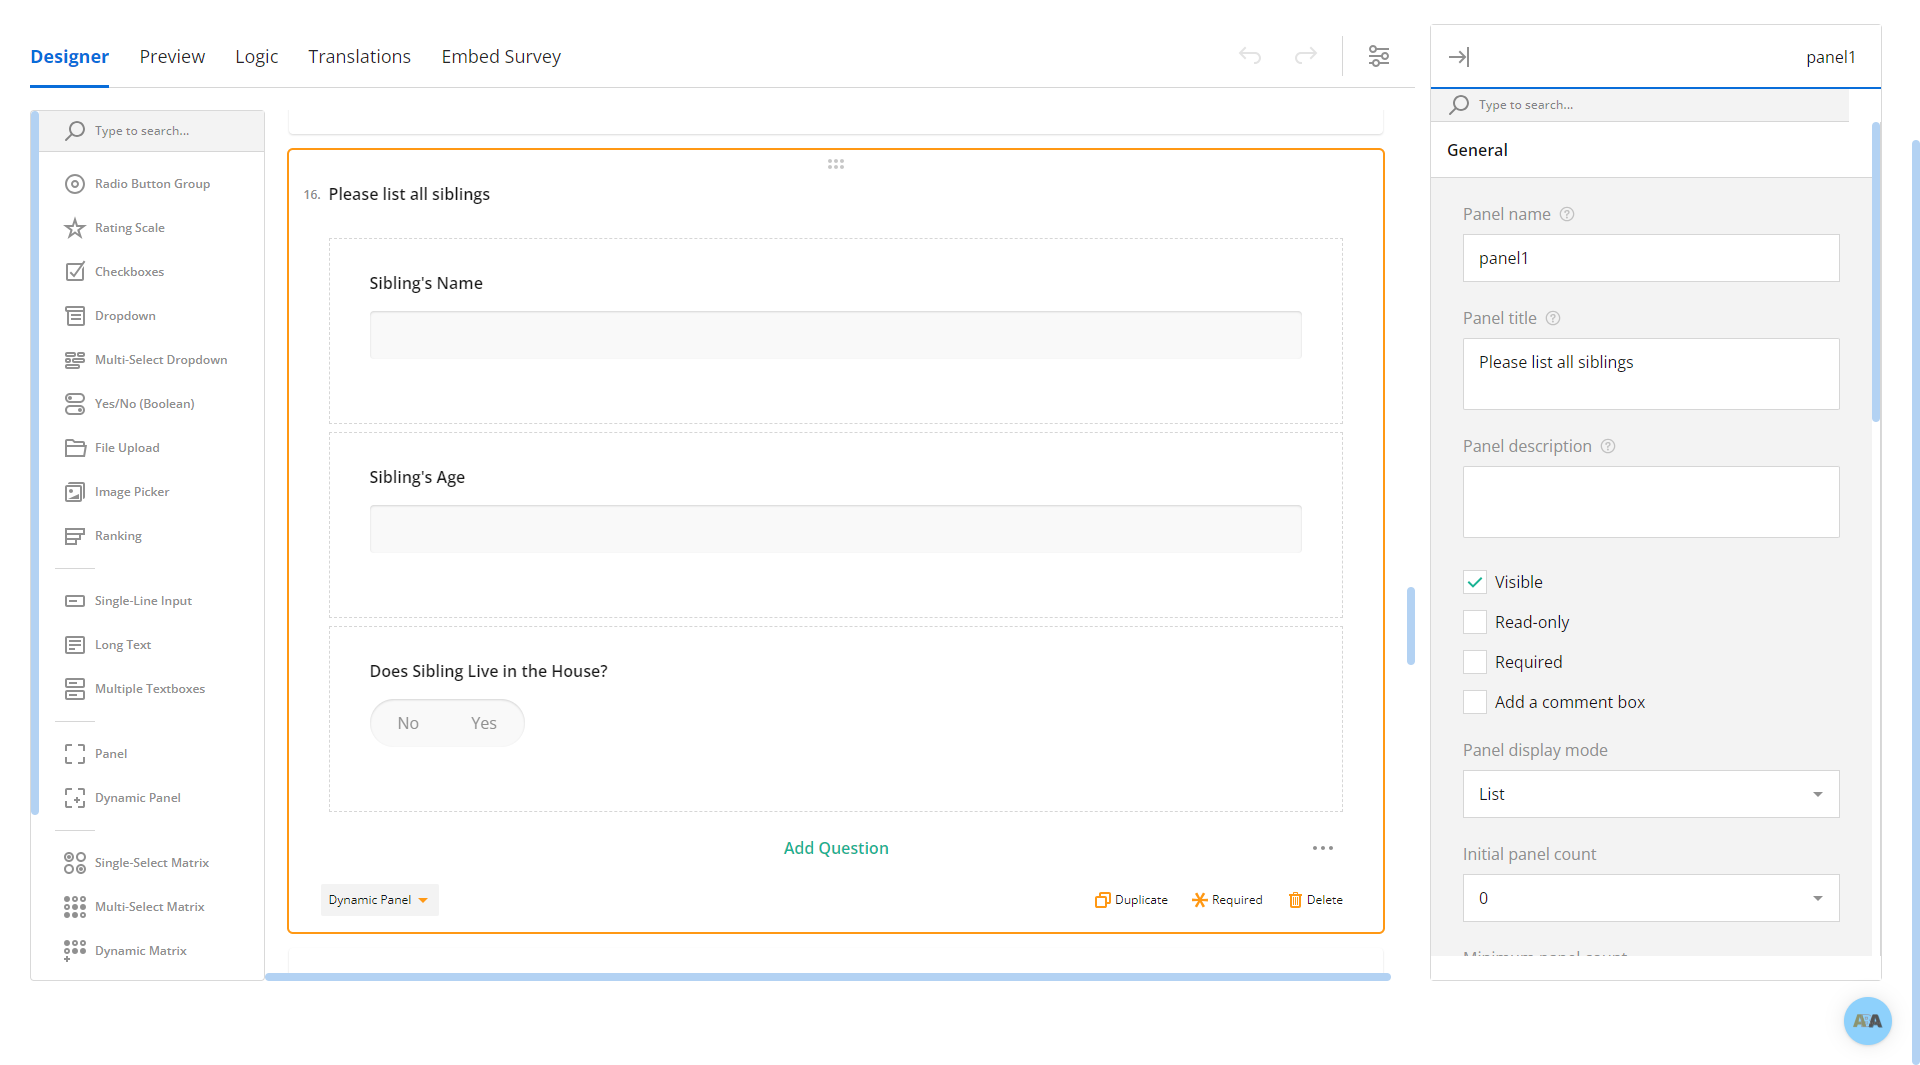
Task: Open the Dynamic Panel type dropdown
Action: pyautogui.click(x=379, y=900)
